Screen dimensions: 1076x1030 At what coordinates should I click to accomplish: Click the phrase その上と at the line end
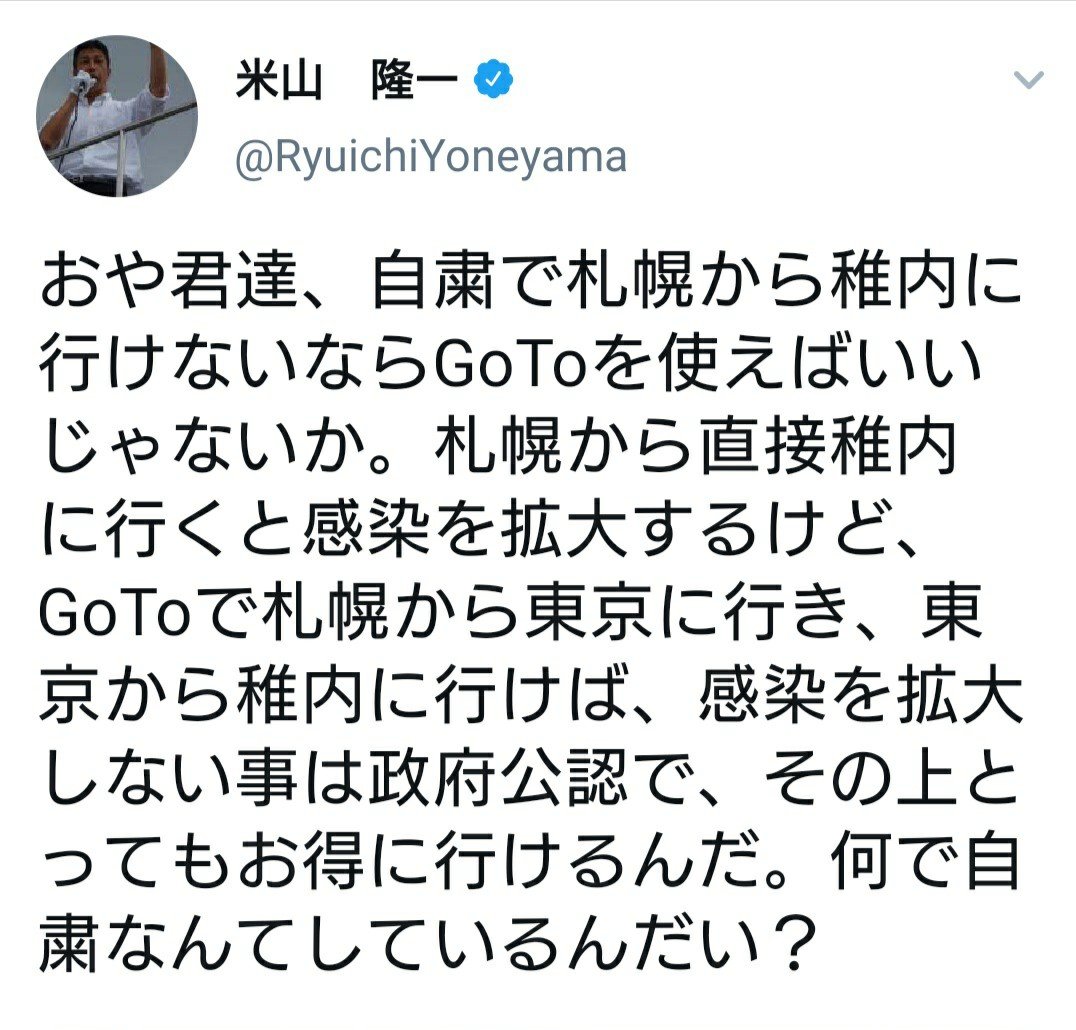coord(893,777)
